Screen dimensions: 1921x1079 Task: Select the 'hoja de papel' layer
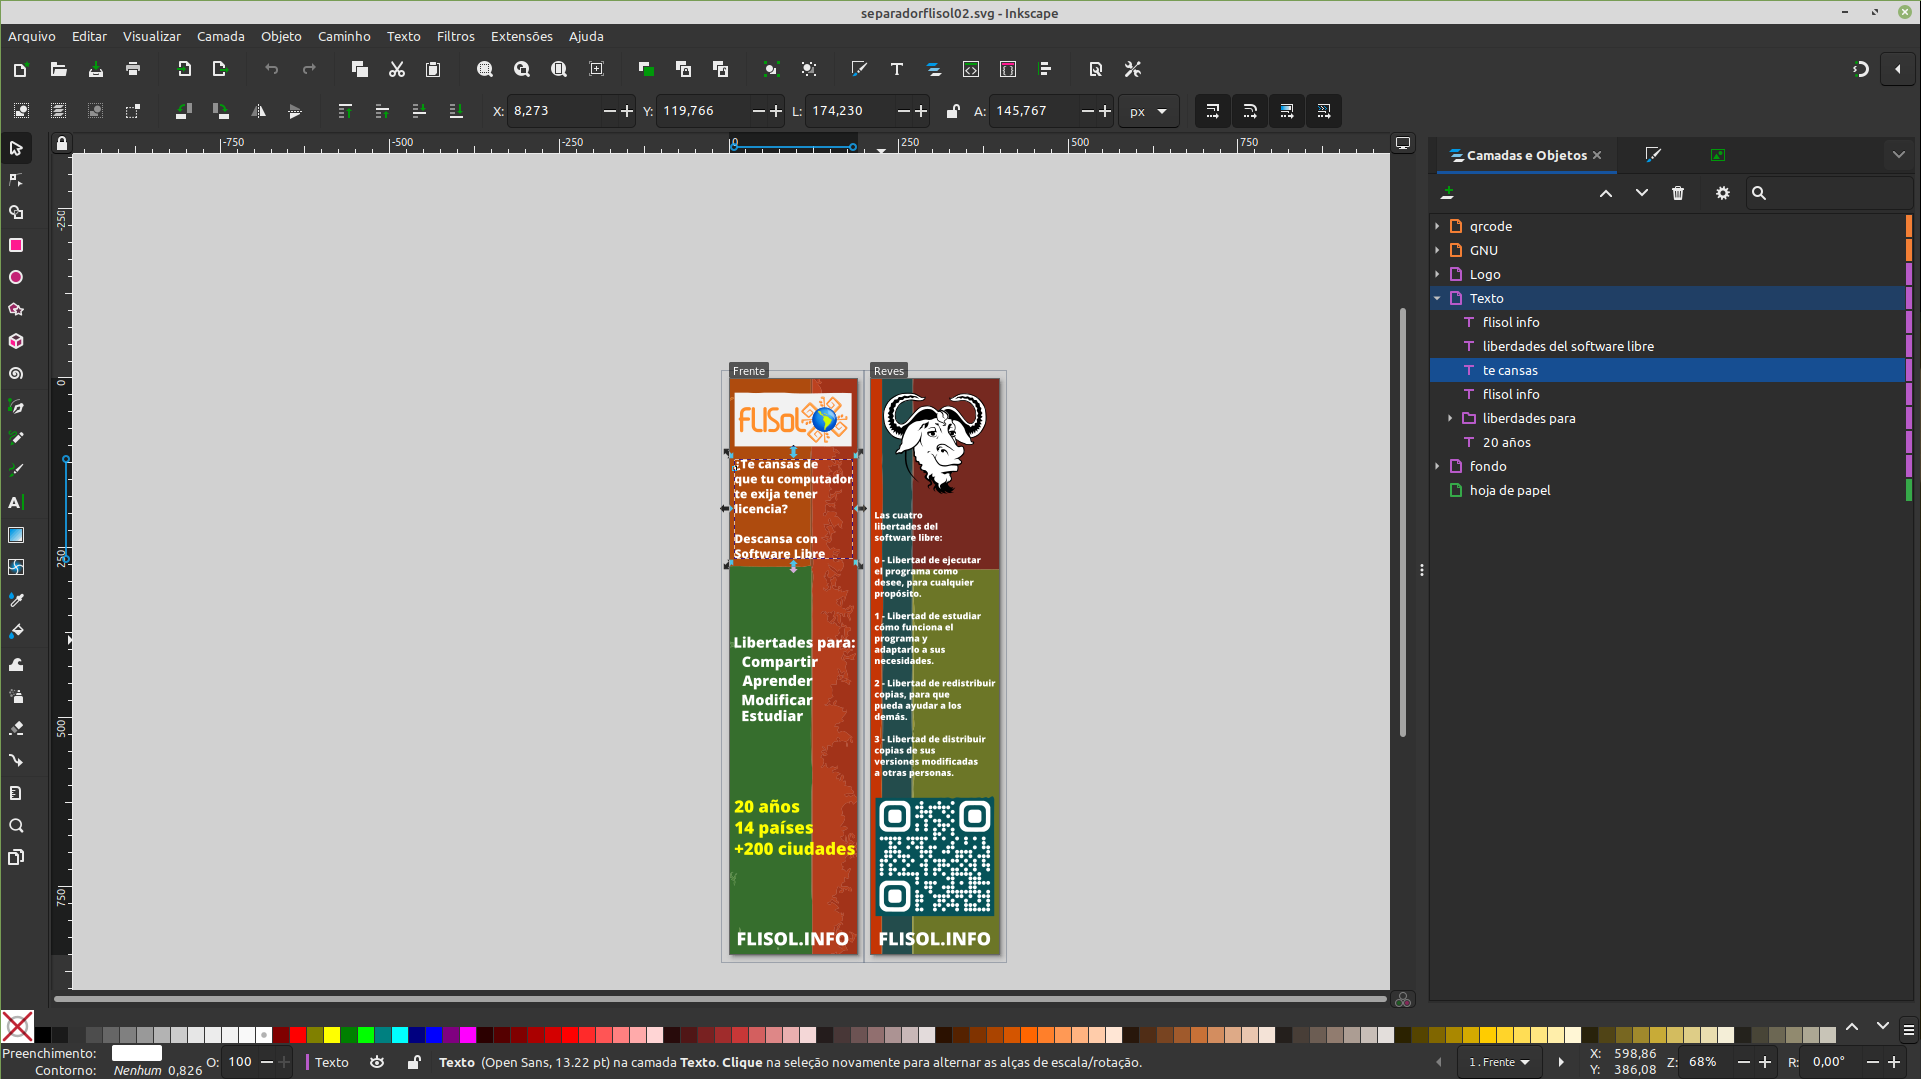pos(1509,490)
